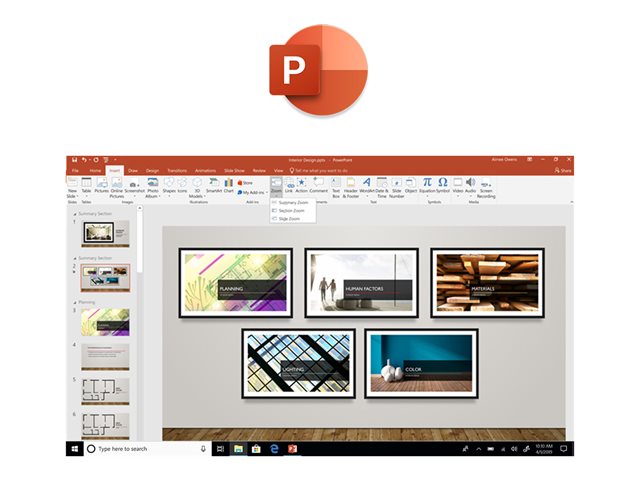This screenshot has width=640, height=480.
Task: Click the Materials zoom picture on the slide
Action: click(487, 282)
